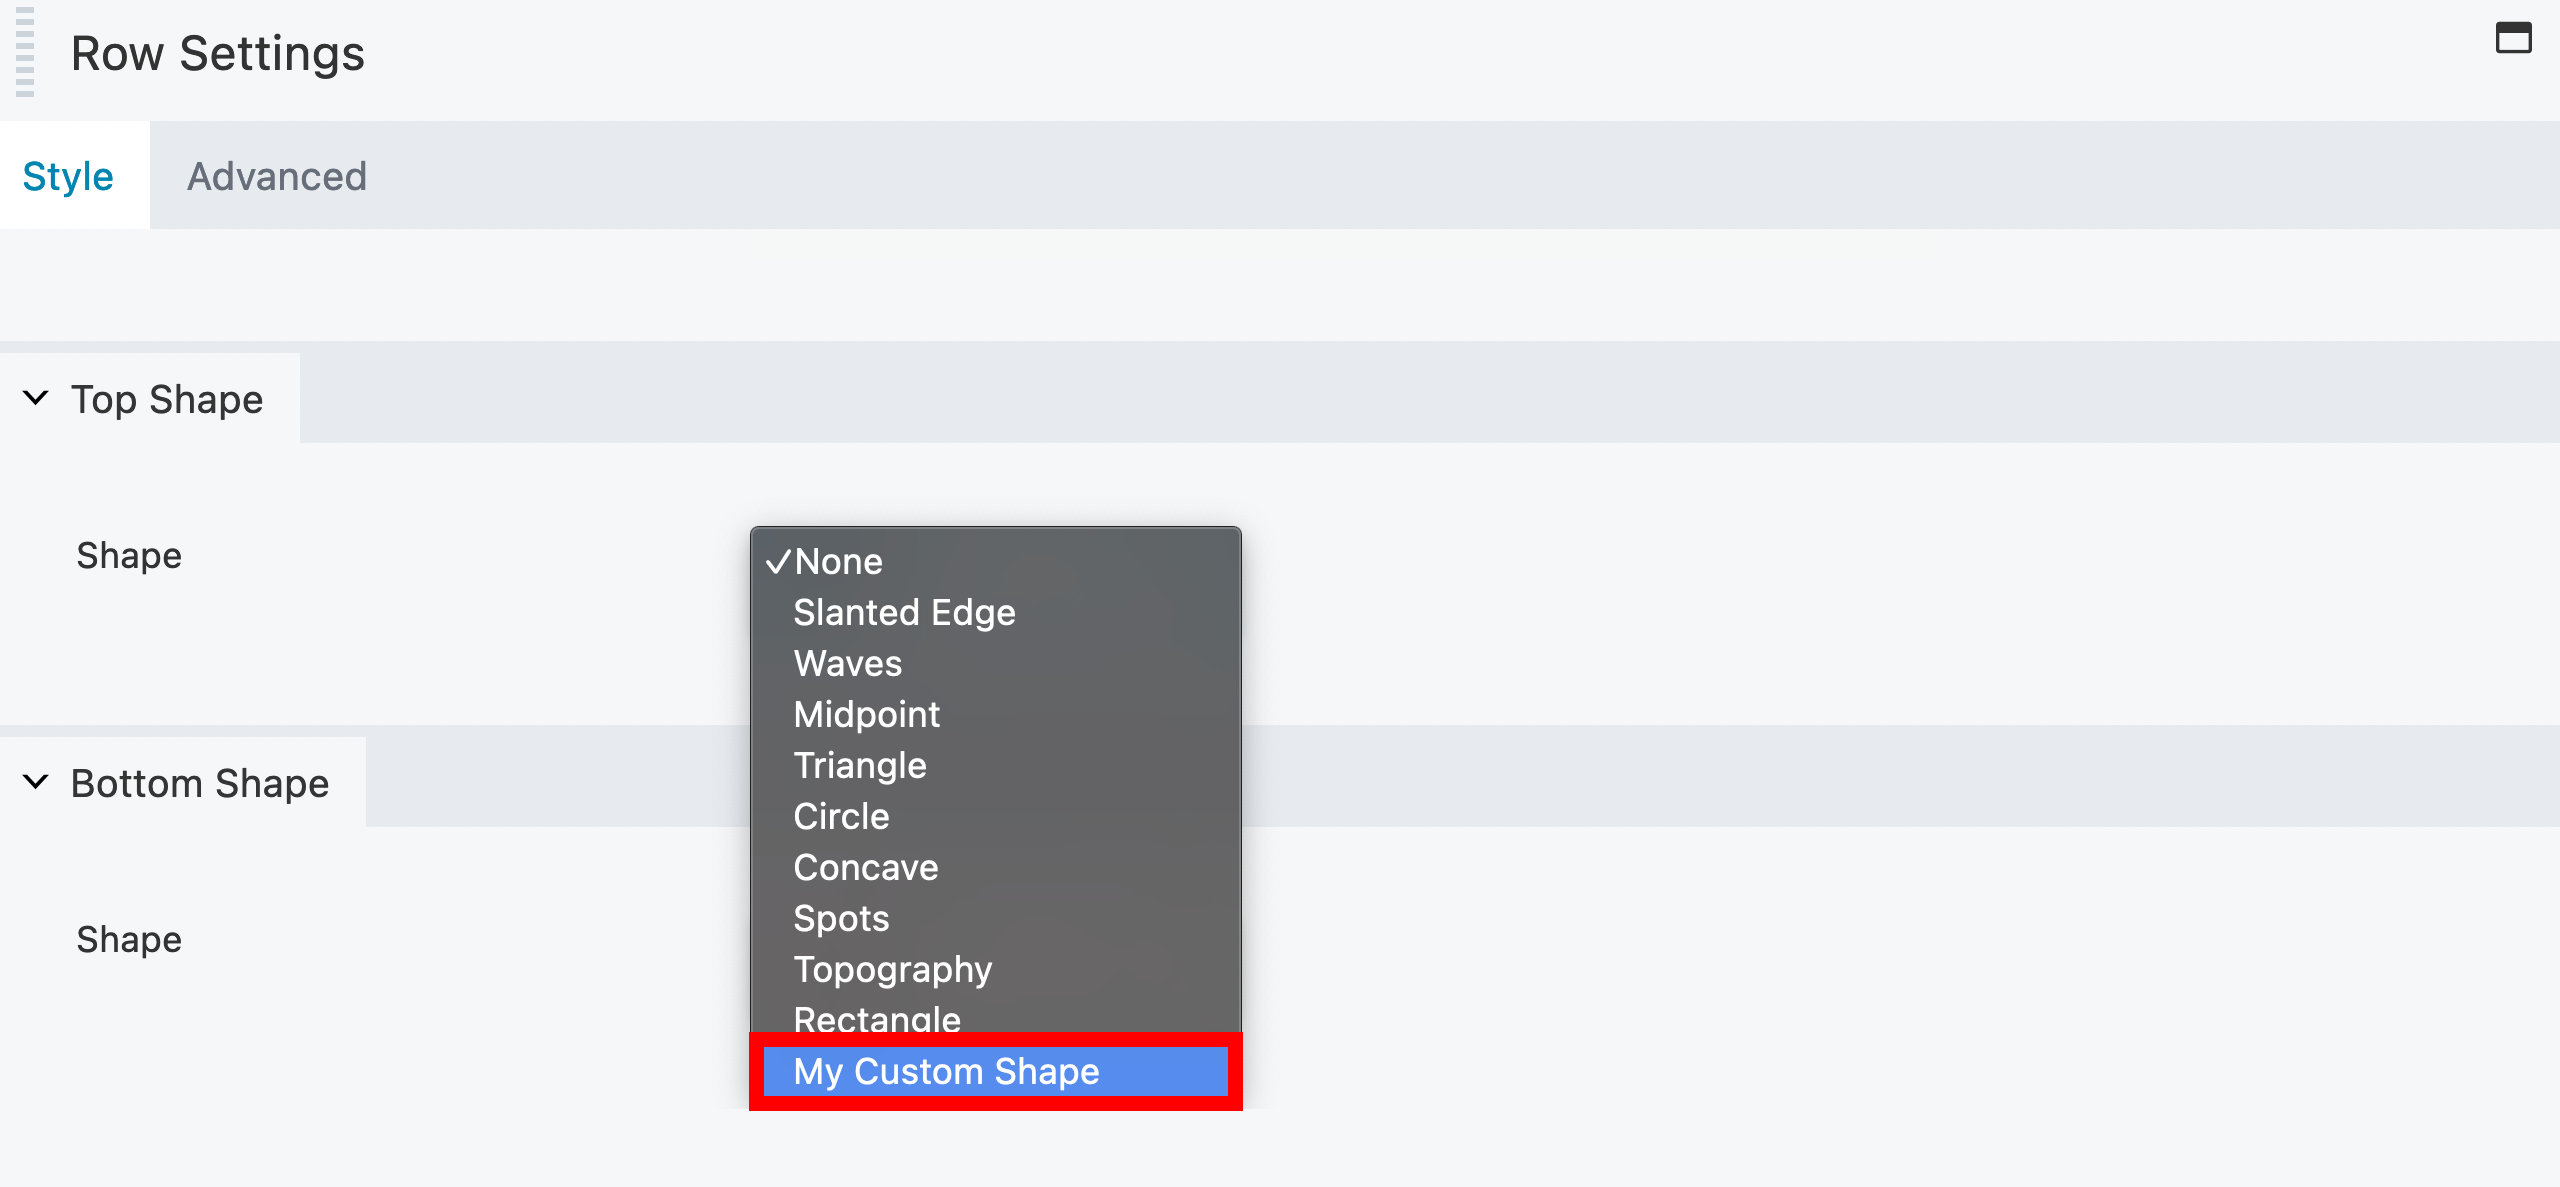
Task: Click the drag handle beside Row Settings
Action: coord(25,55)
